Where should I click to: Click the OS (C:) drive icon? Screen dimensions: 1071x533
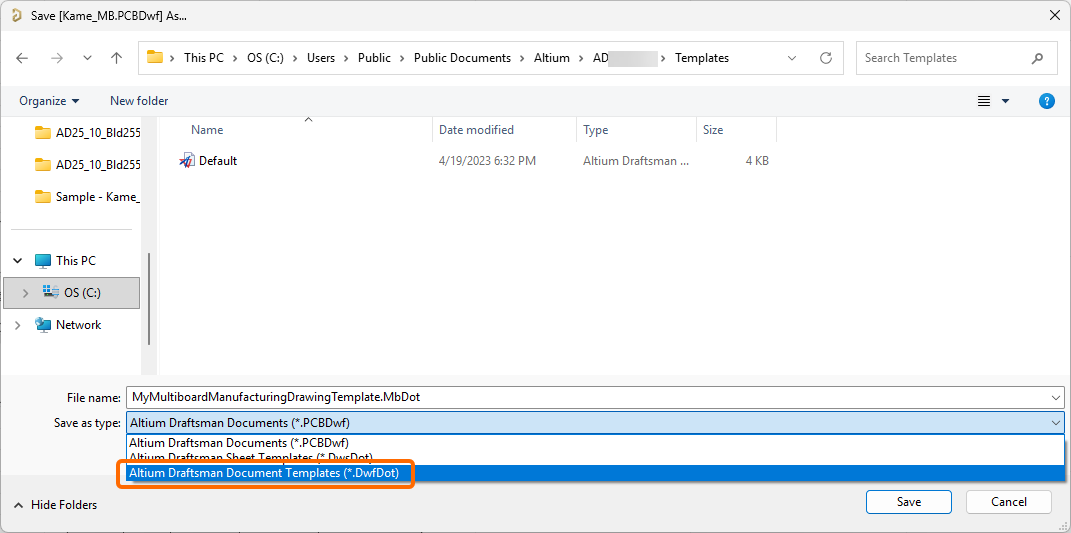pos(50,293)
